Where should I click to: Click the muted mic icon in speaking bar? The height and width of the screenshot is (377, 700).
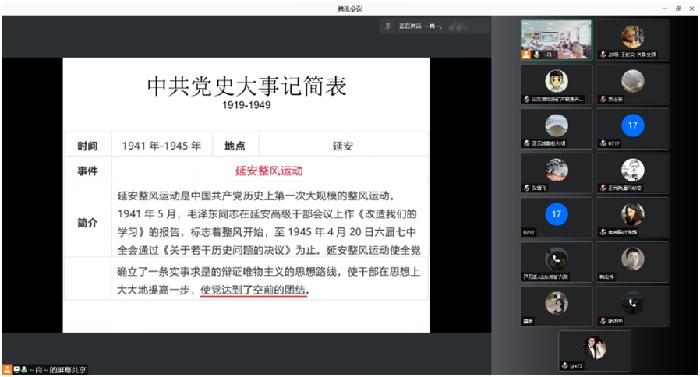point(388,26)
